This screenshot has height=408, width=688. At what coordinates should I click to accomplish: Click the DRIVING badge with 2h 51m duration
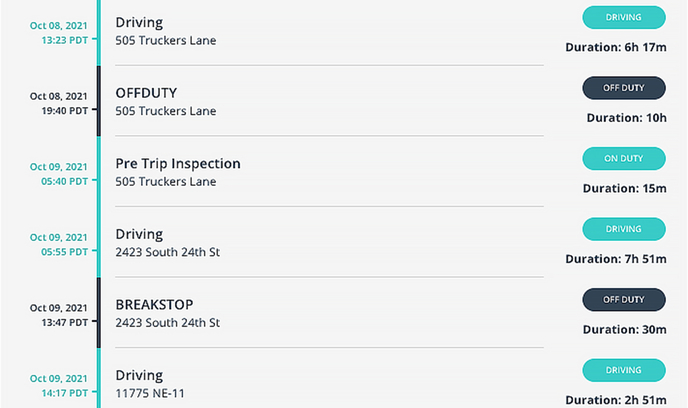click(x=624, y=371)
